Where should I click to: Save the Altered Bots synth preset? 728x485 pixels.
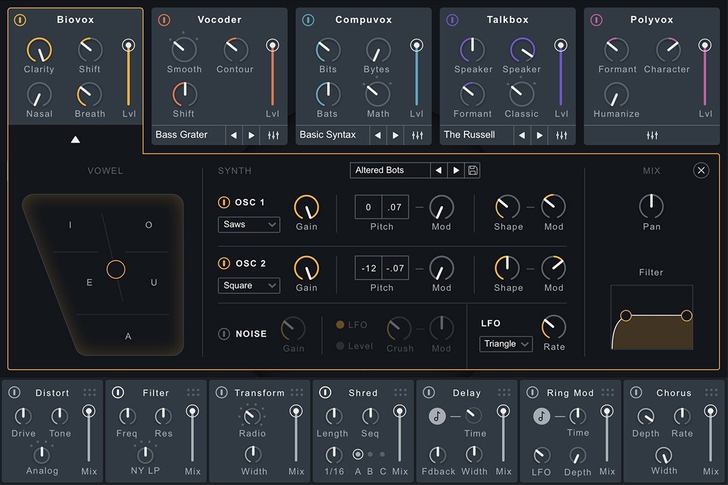(473, 170)
